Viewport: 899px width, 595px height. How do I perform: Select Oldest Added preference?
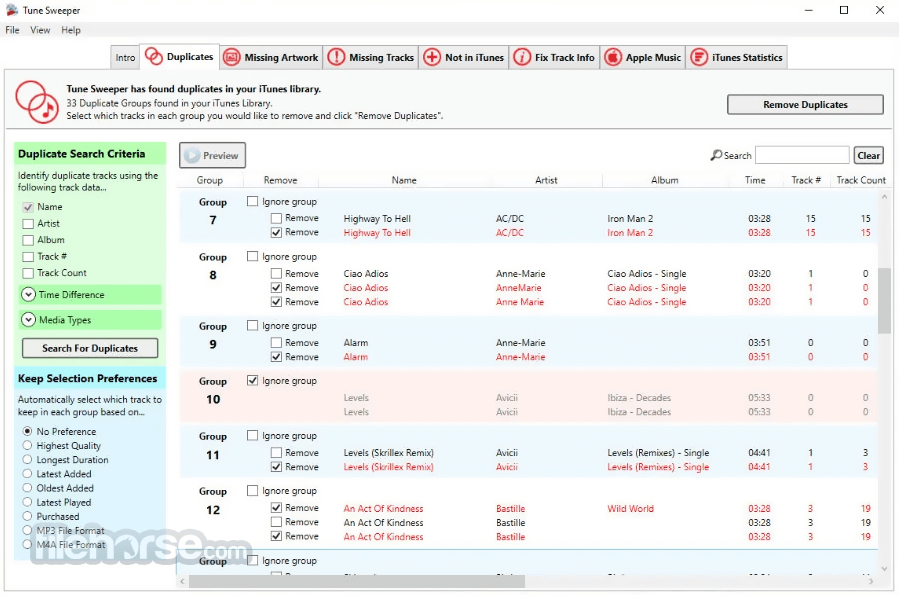coord(27,488)
